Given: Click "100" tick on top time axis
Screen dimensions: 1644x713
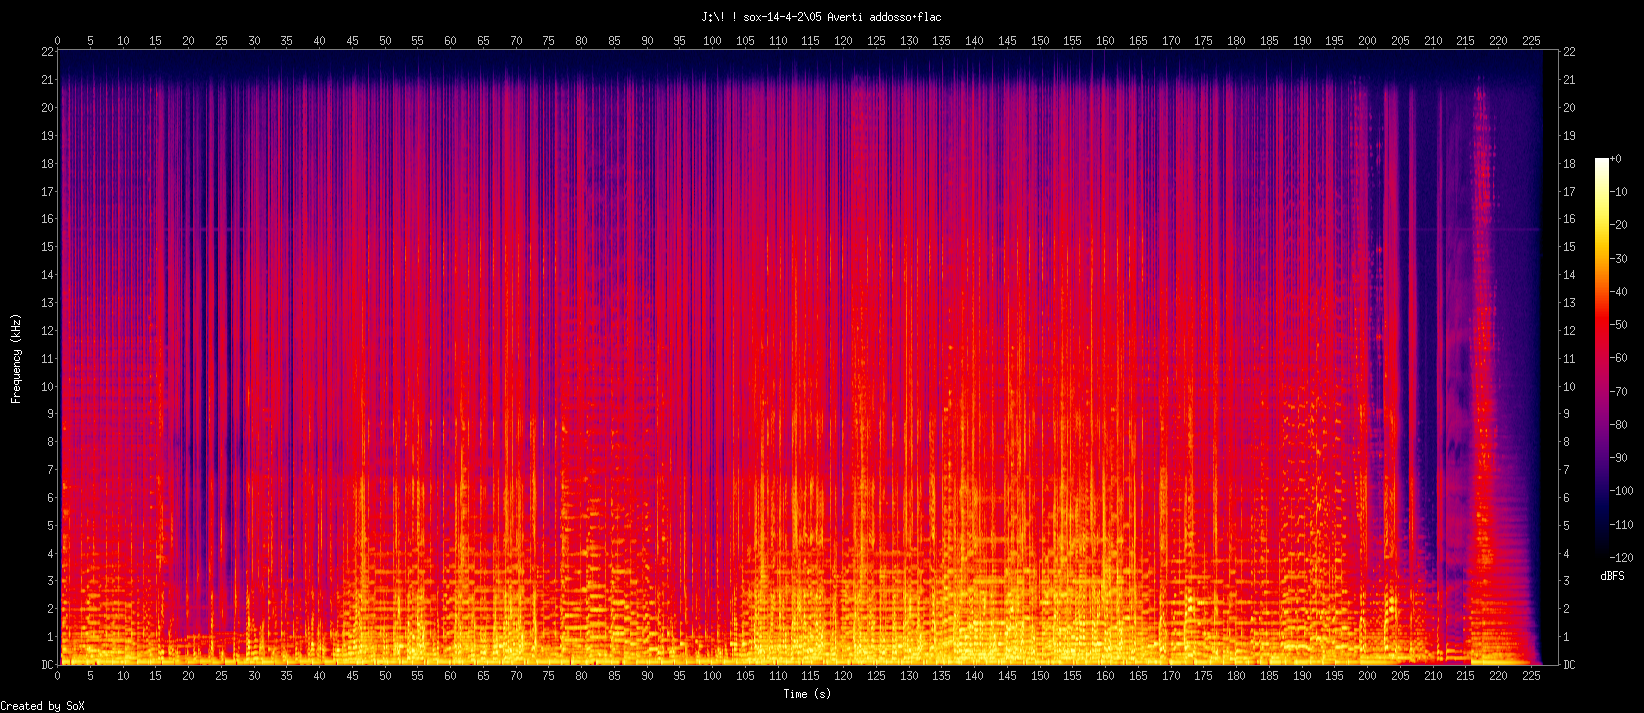Looking at the screenshot, I should click(712, 41).
